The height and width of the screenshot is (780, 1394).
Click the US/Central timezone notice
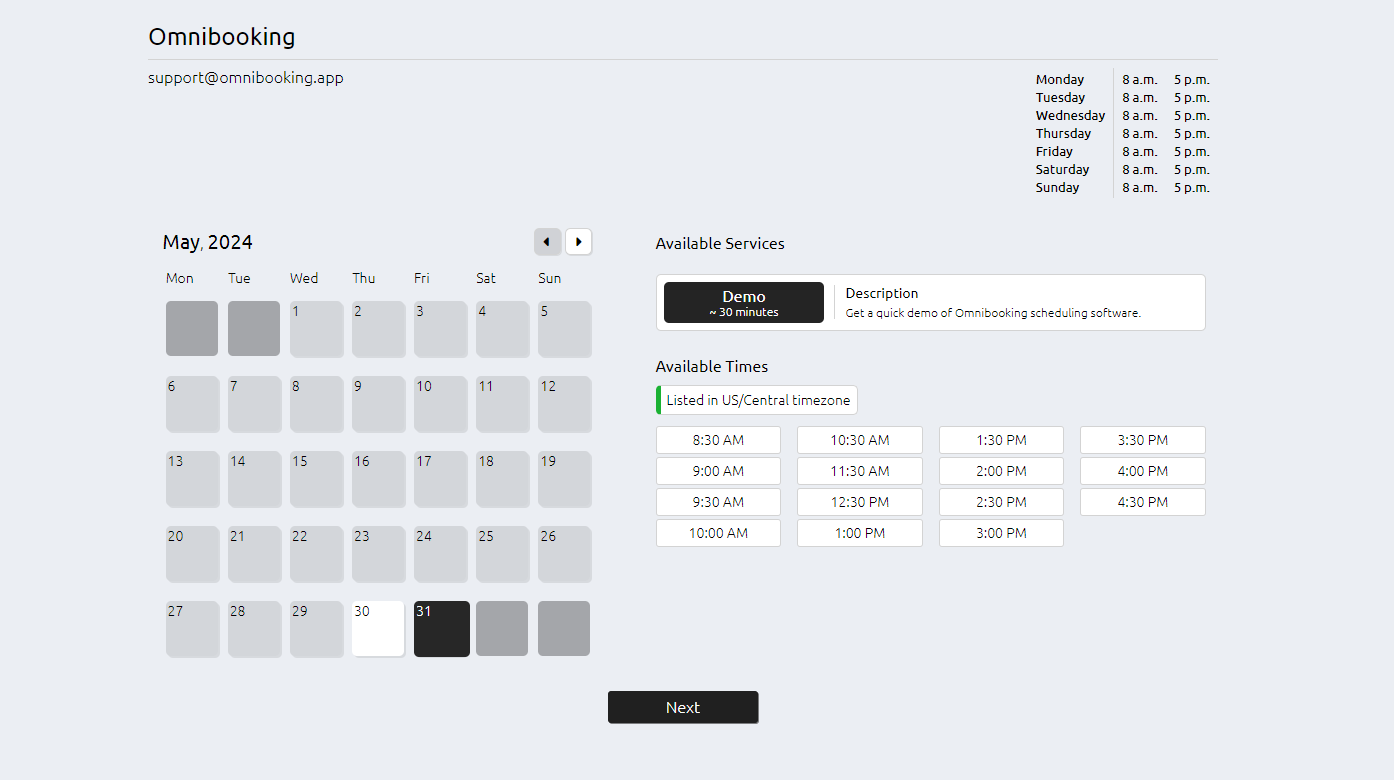757,400
